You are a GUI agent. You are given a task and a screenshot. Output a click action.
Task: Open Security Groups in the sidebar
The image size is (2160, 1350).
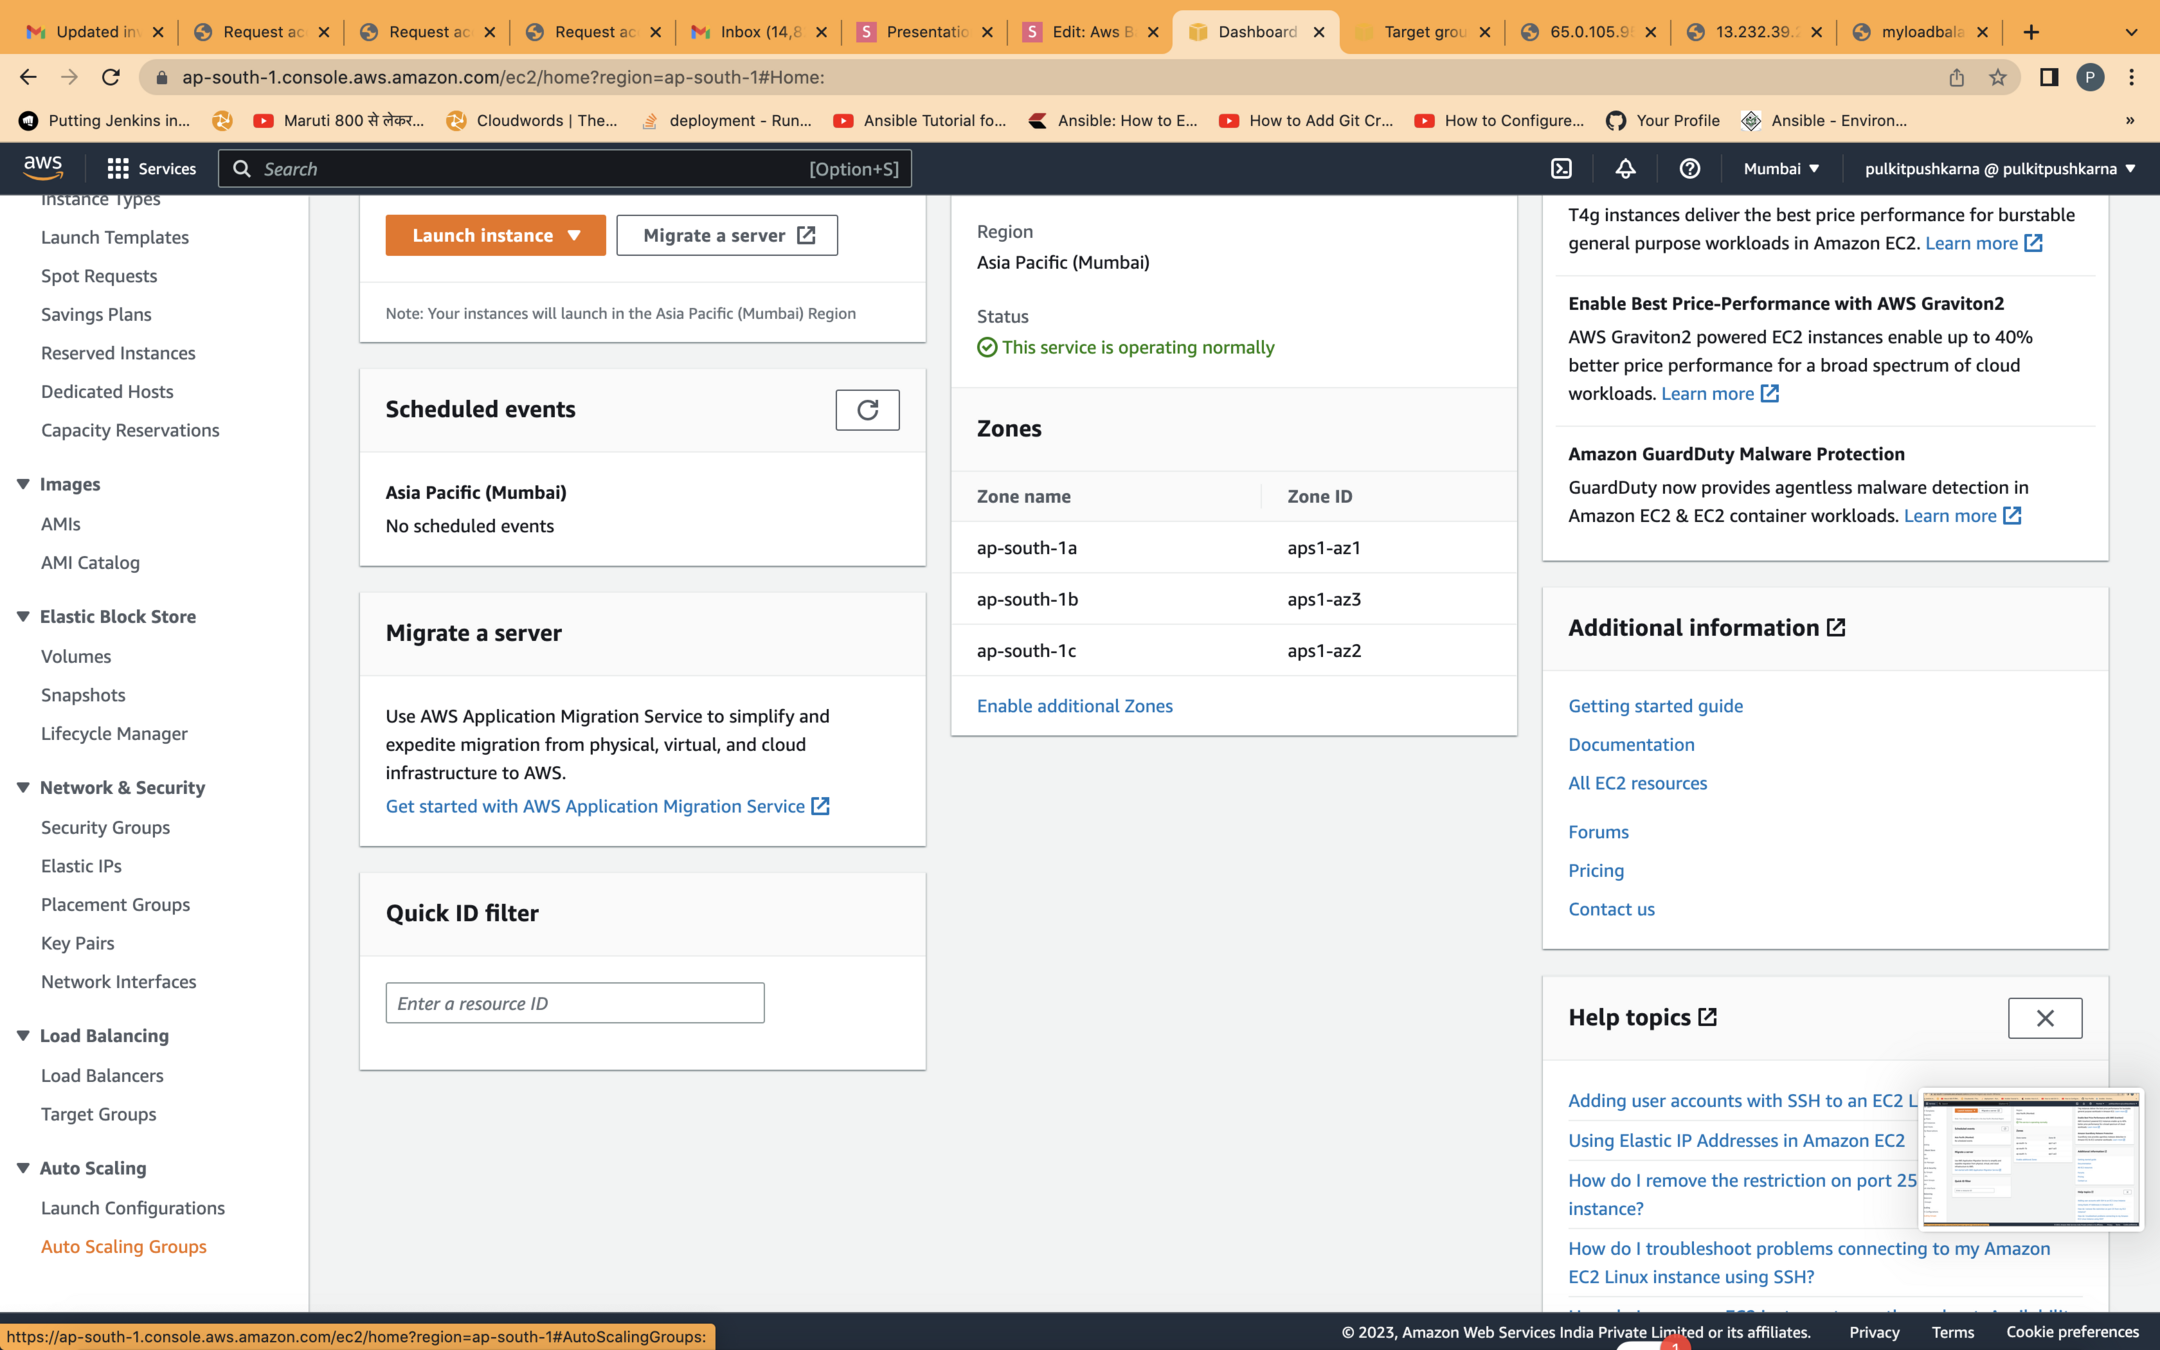coord(105,827)
